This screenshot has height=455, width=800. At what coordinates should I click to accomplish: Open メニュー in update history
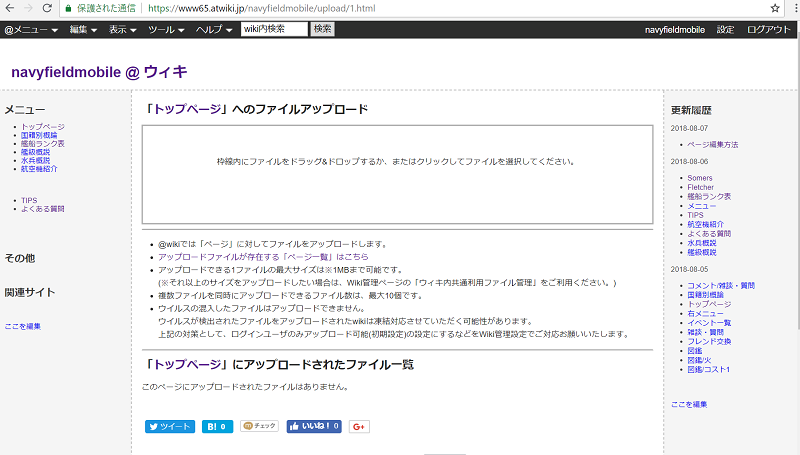point(702,206)
